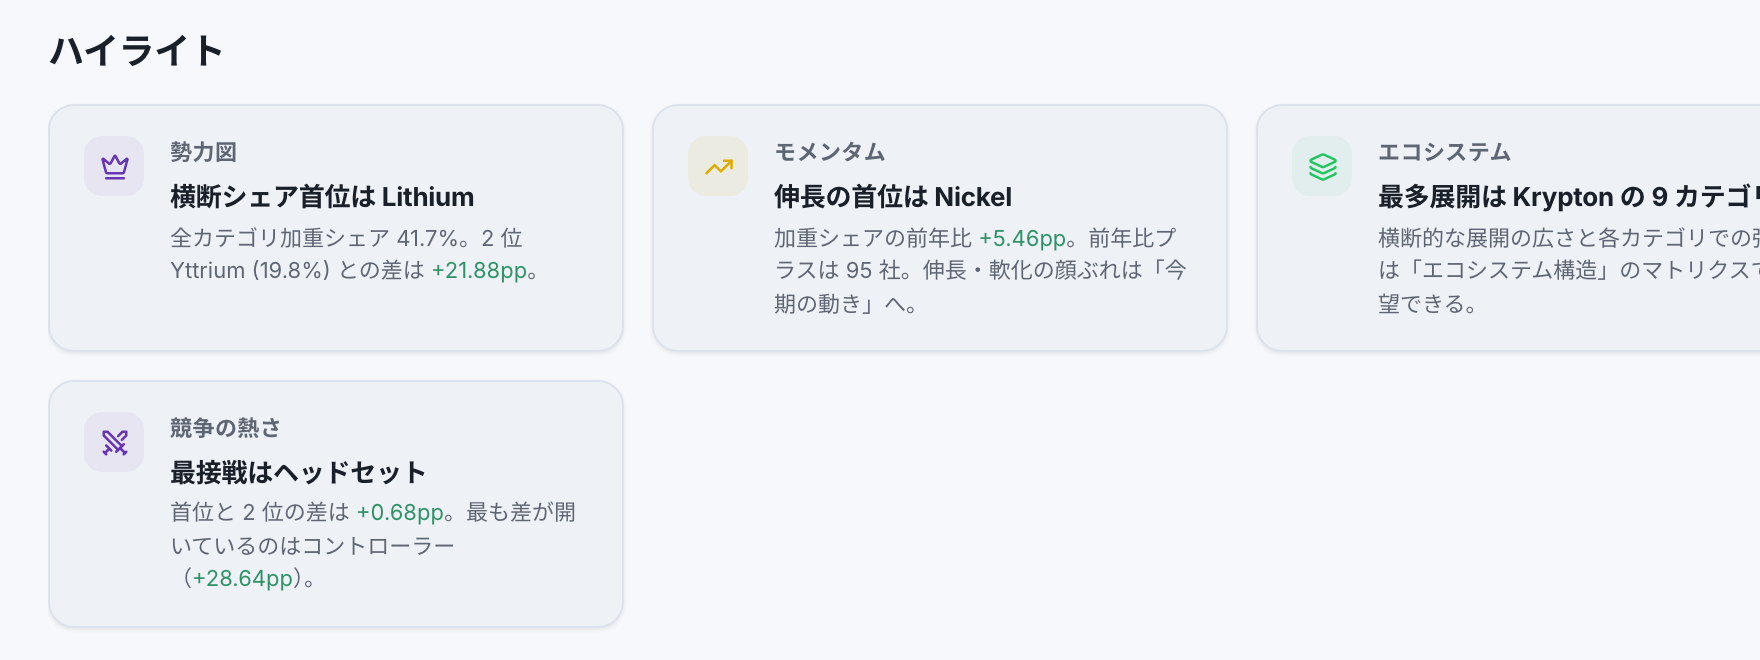
Task: Click the stacked layers icon for エコシステム
Action: pos(1323,166)
